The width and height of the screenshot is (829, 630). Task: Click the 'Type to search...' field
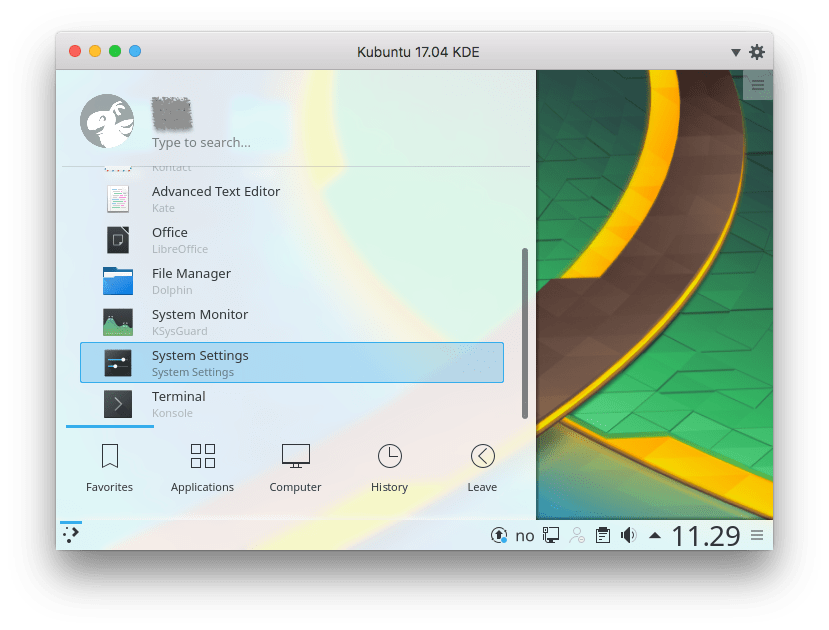point(201,143)
